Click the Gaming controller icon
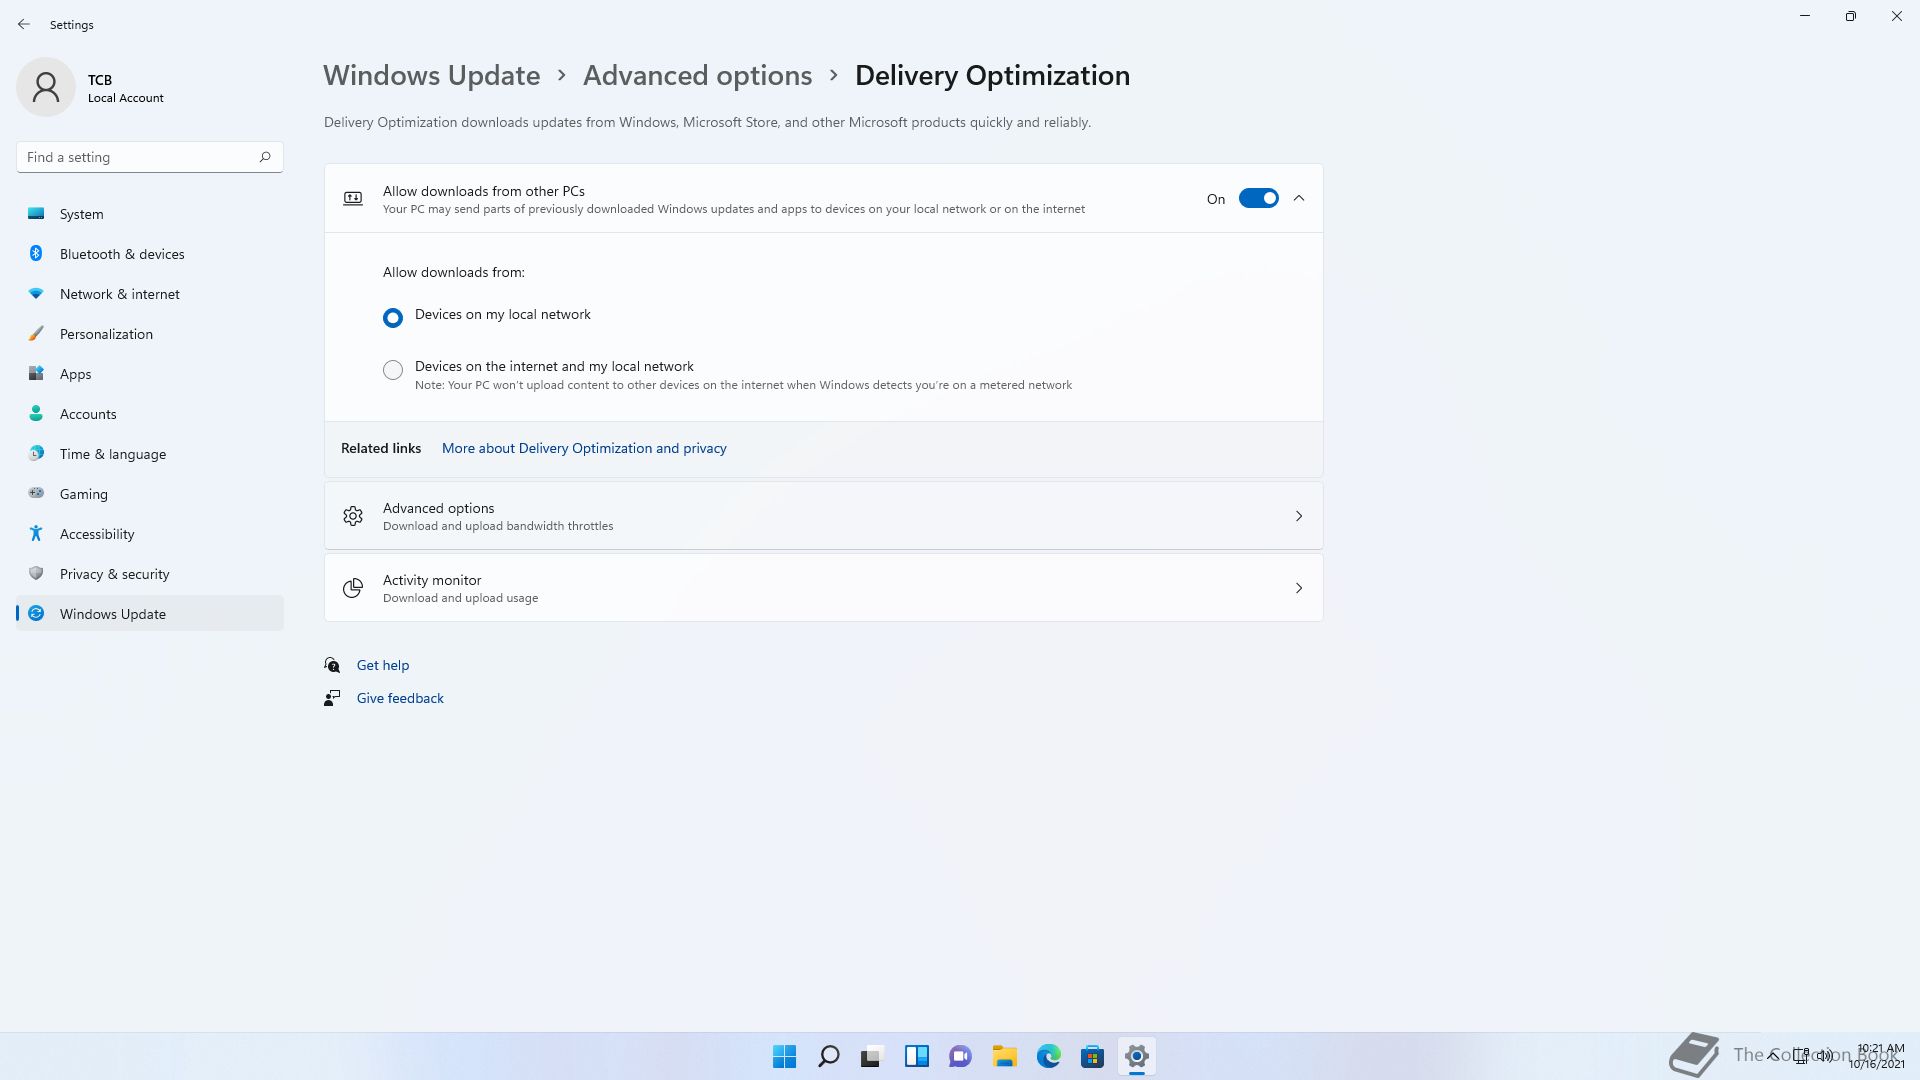Viewport: 1920px width, 1080px height. (36, 493)
